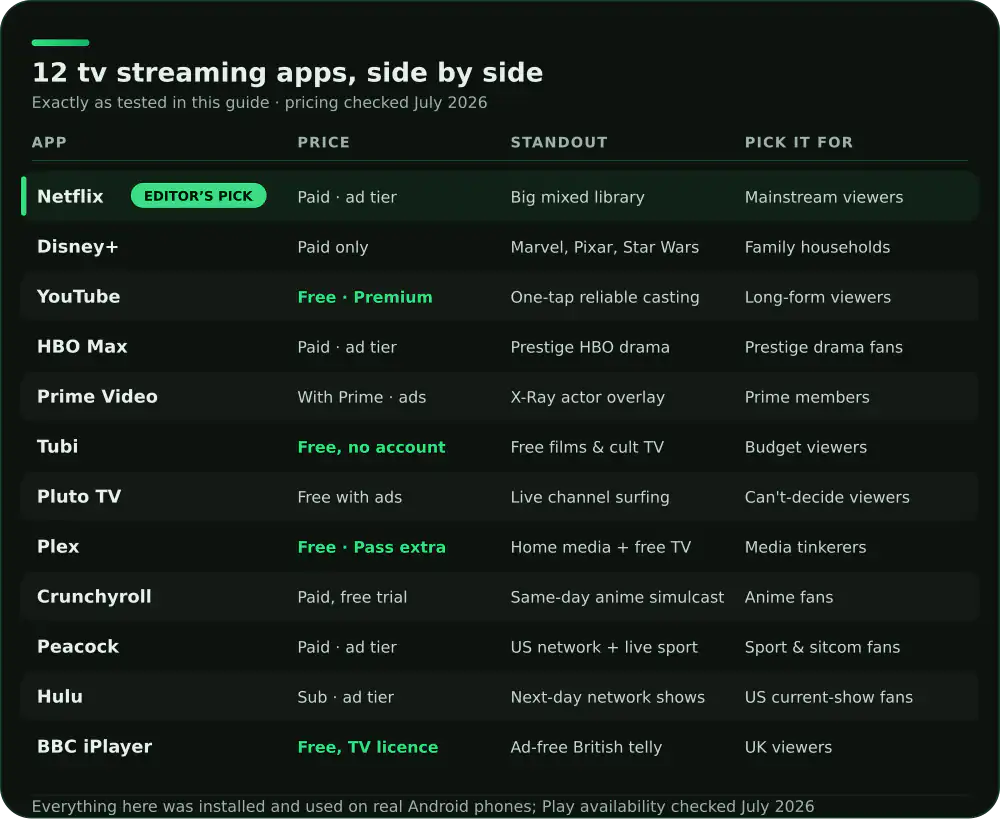
Task: Click 'Sport & sitcom fans' cell
Action: 822,647
